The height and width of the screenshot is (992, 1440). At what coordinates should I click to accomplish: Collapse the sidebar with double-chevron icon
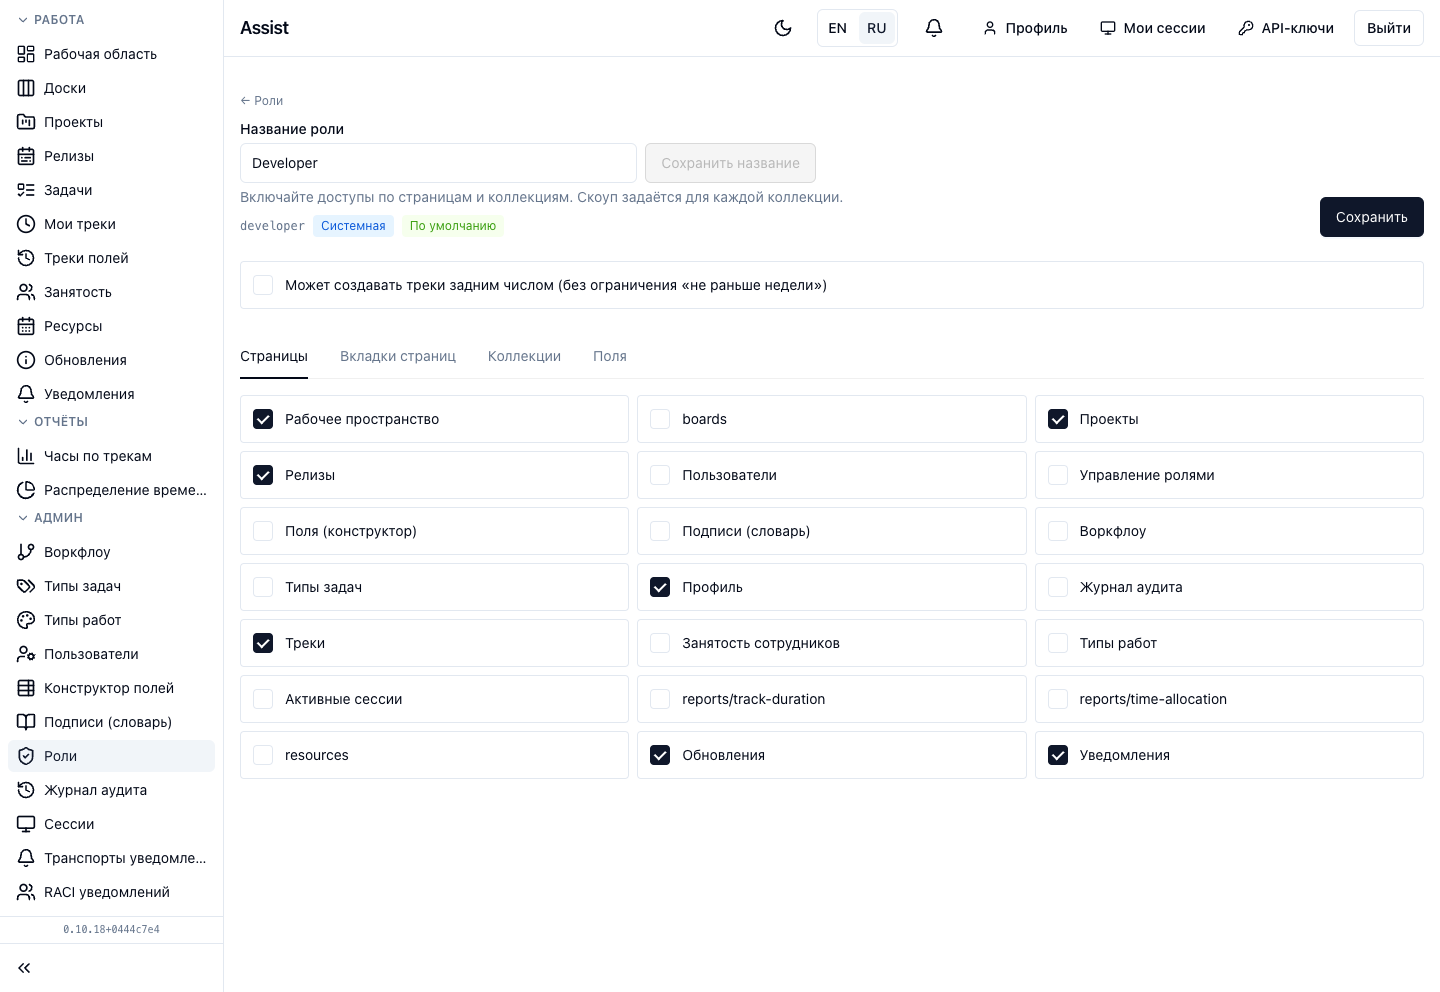click(24, 968)
